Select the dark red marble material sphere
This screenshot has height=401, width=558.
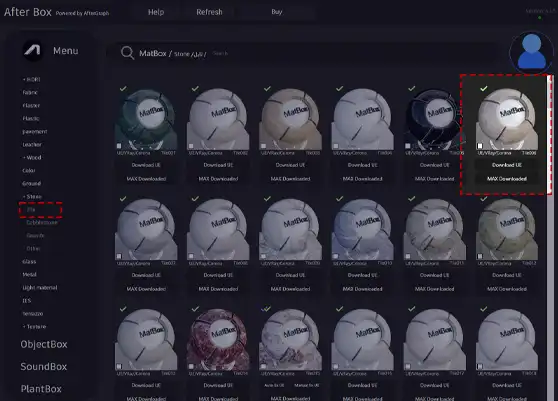[218, 339]
